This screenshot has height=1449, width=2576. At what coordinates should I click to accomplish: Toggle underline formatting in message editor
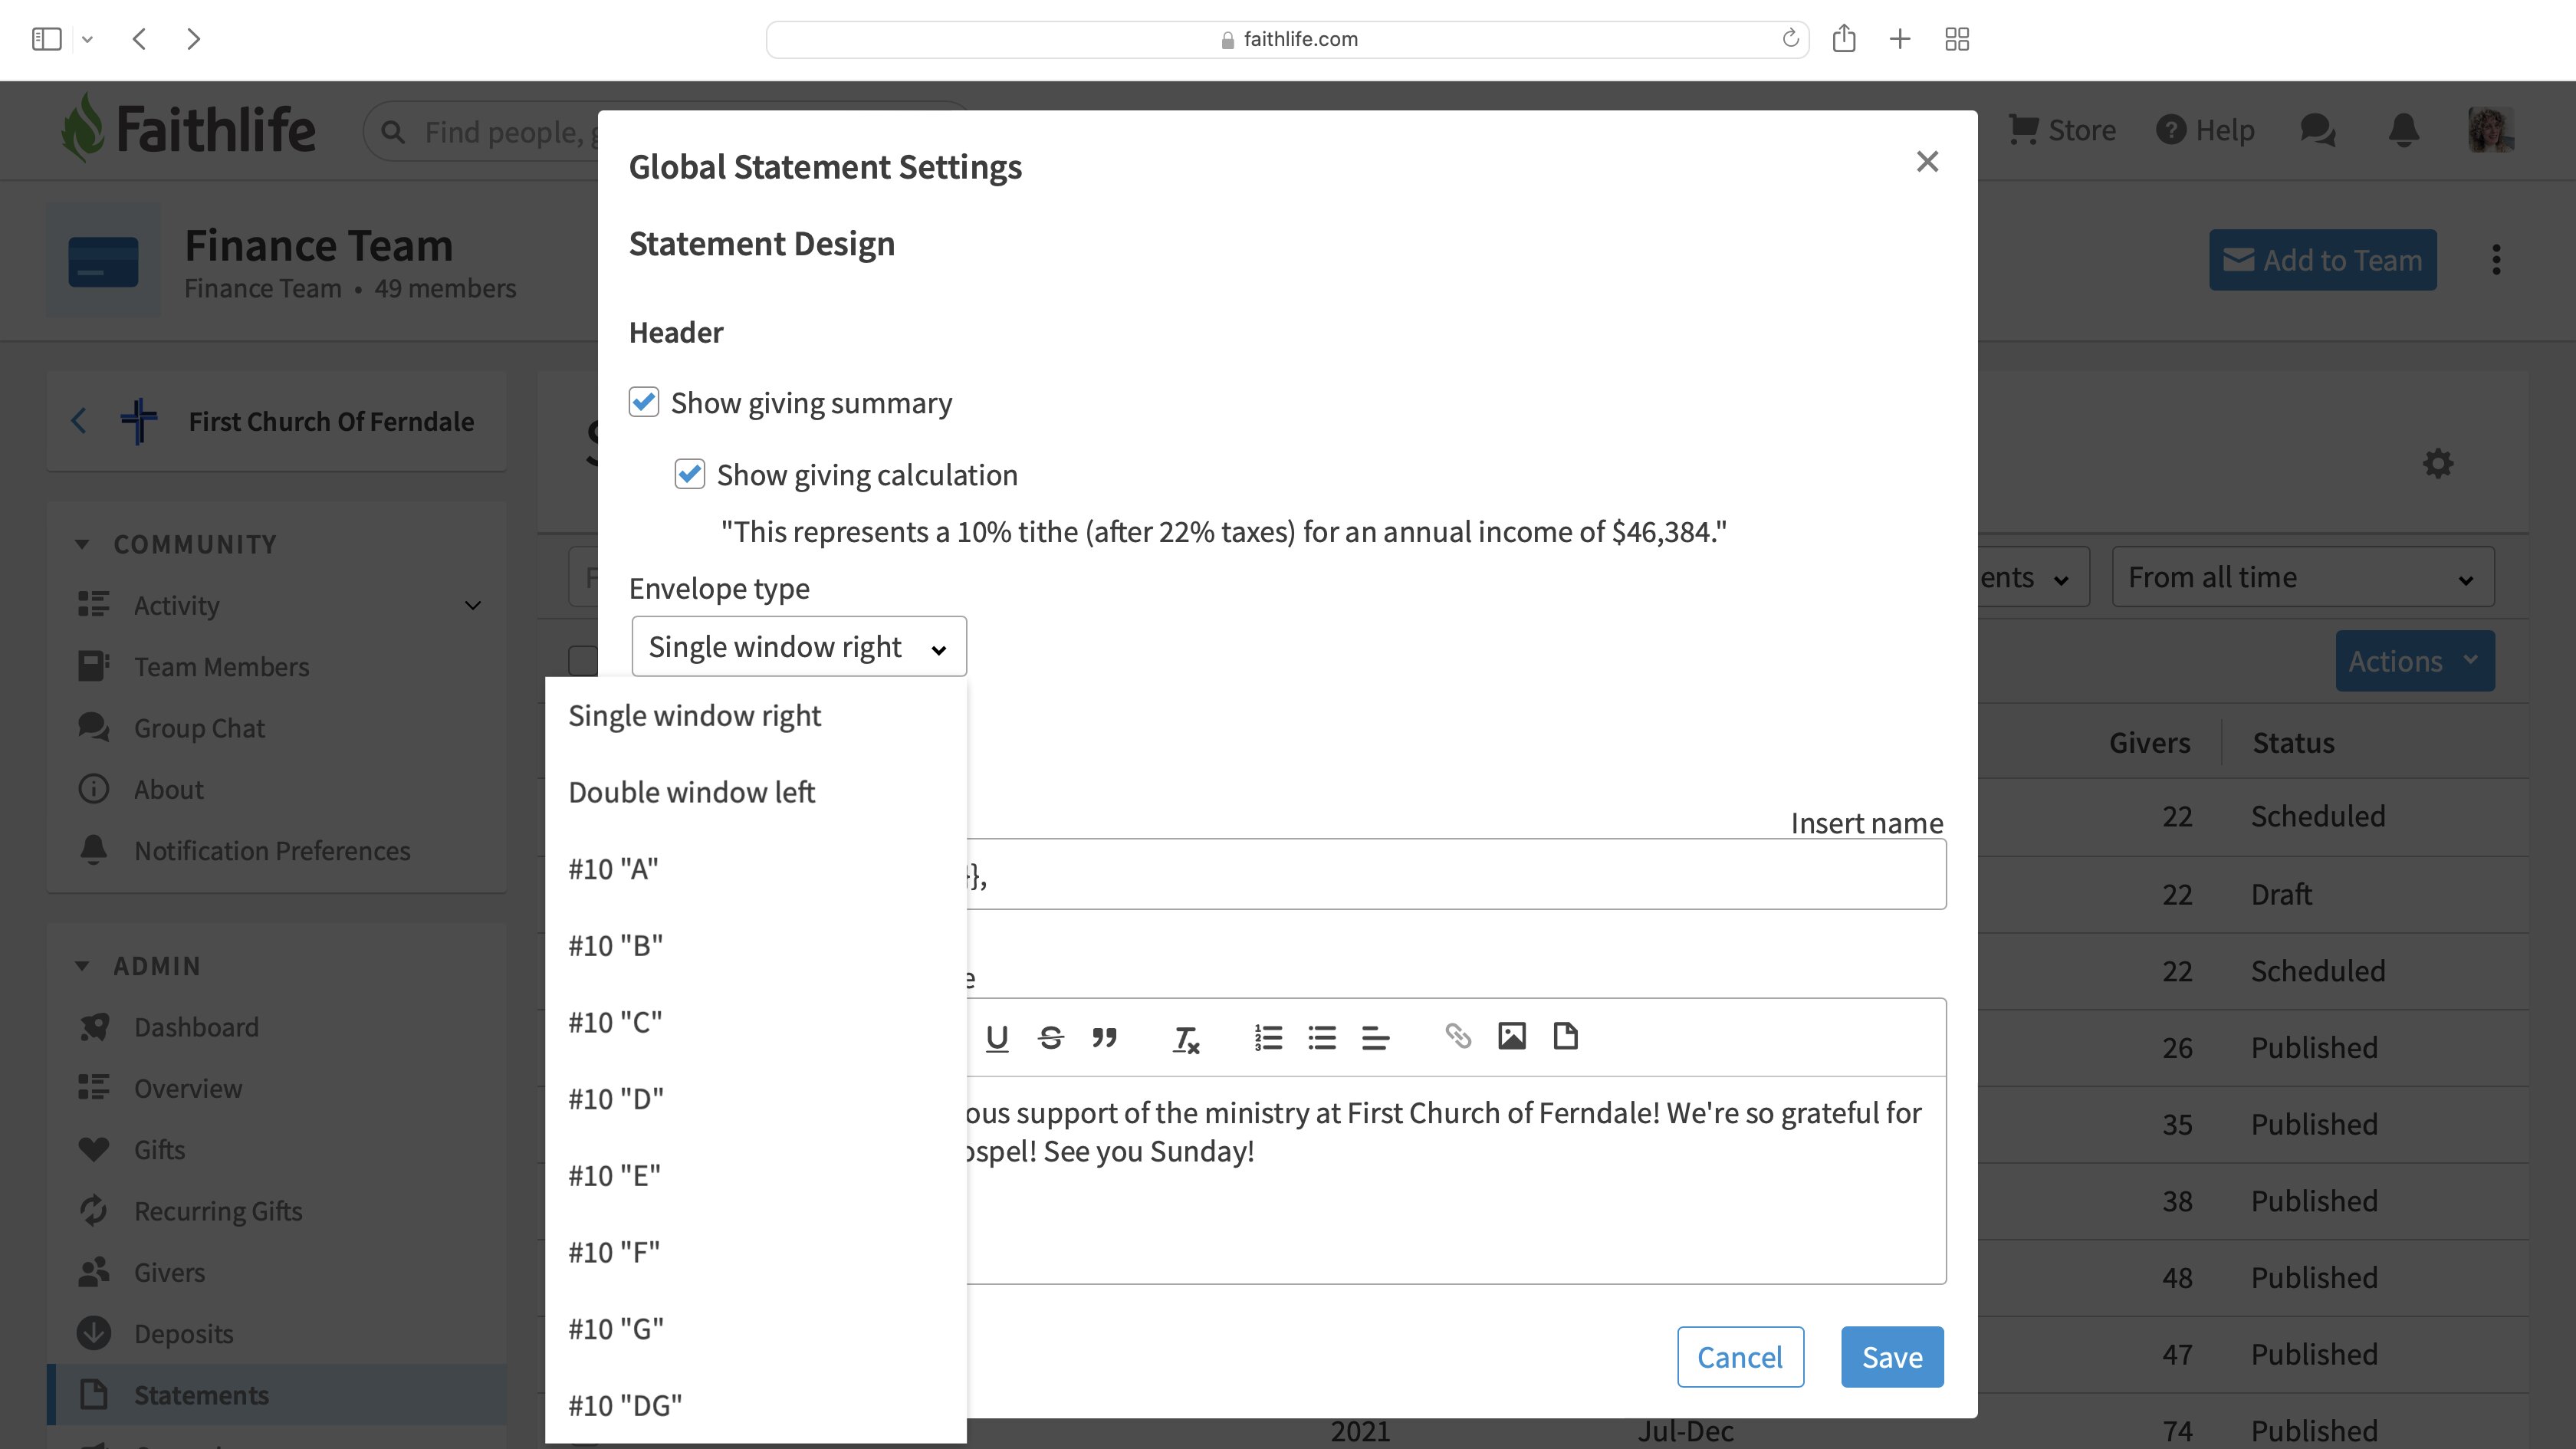click(996, 1037)
